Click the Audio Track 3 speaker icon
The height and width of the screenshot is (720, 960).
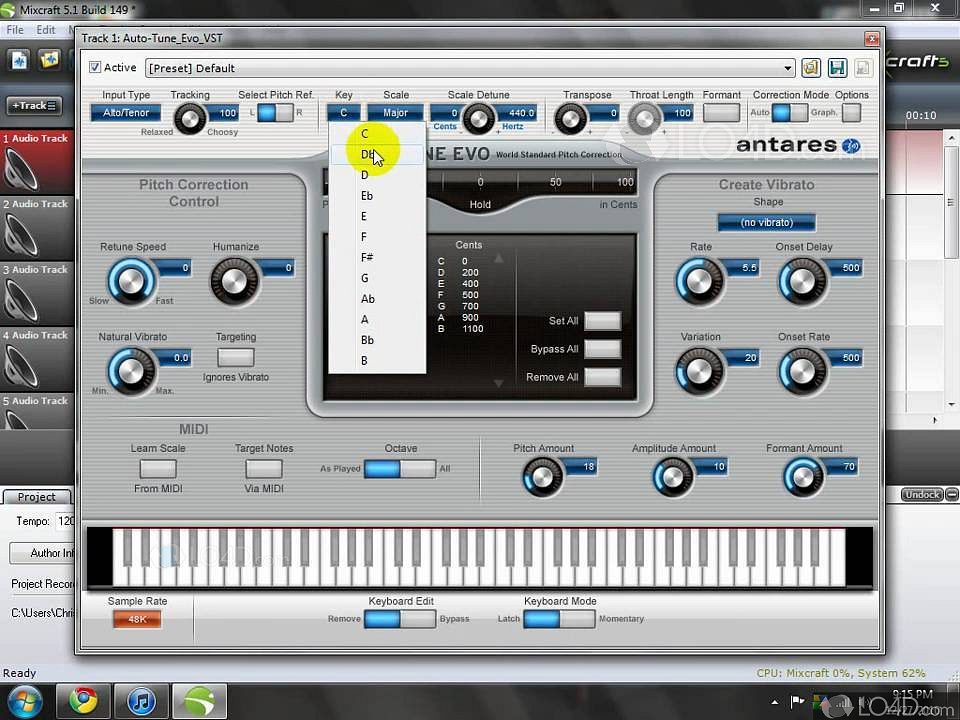(23, 299)
